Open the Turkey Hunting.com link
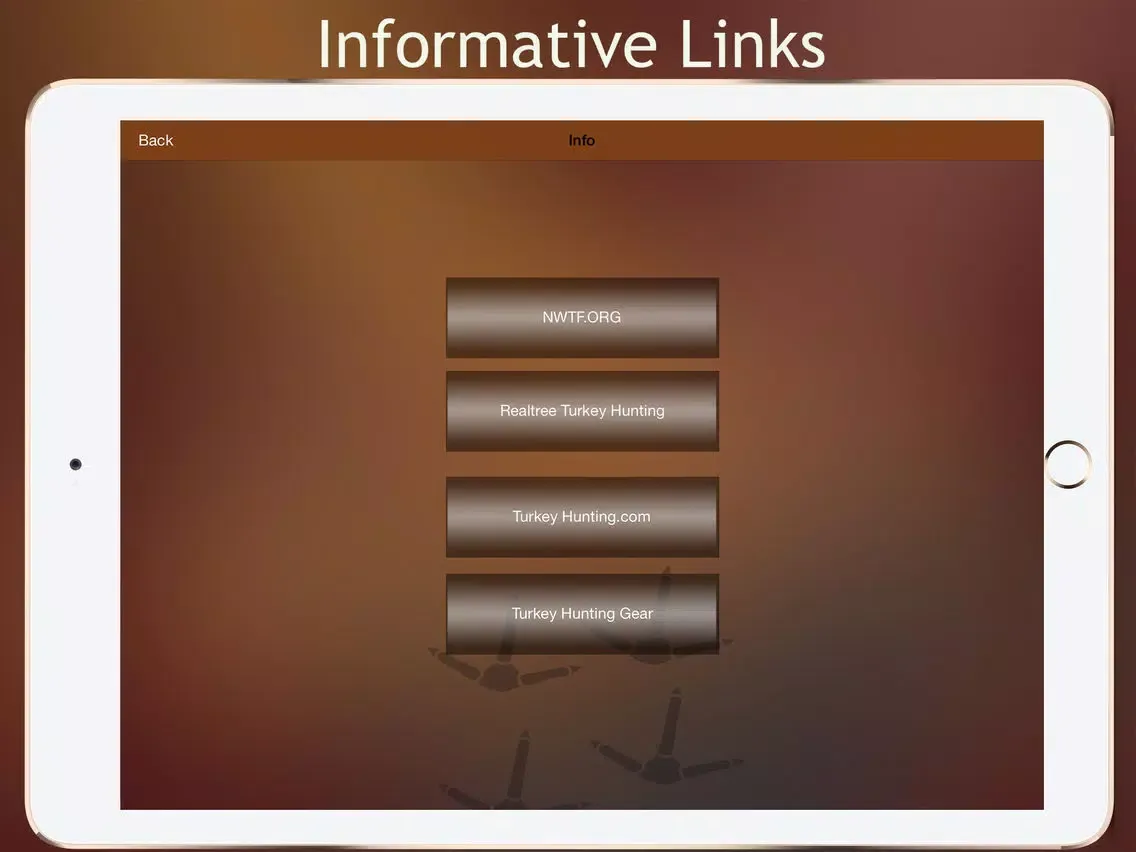This screenshot has height=852, width=1136. pos(582,517)
